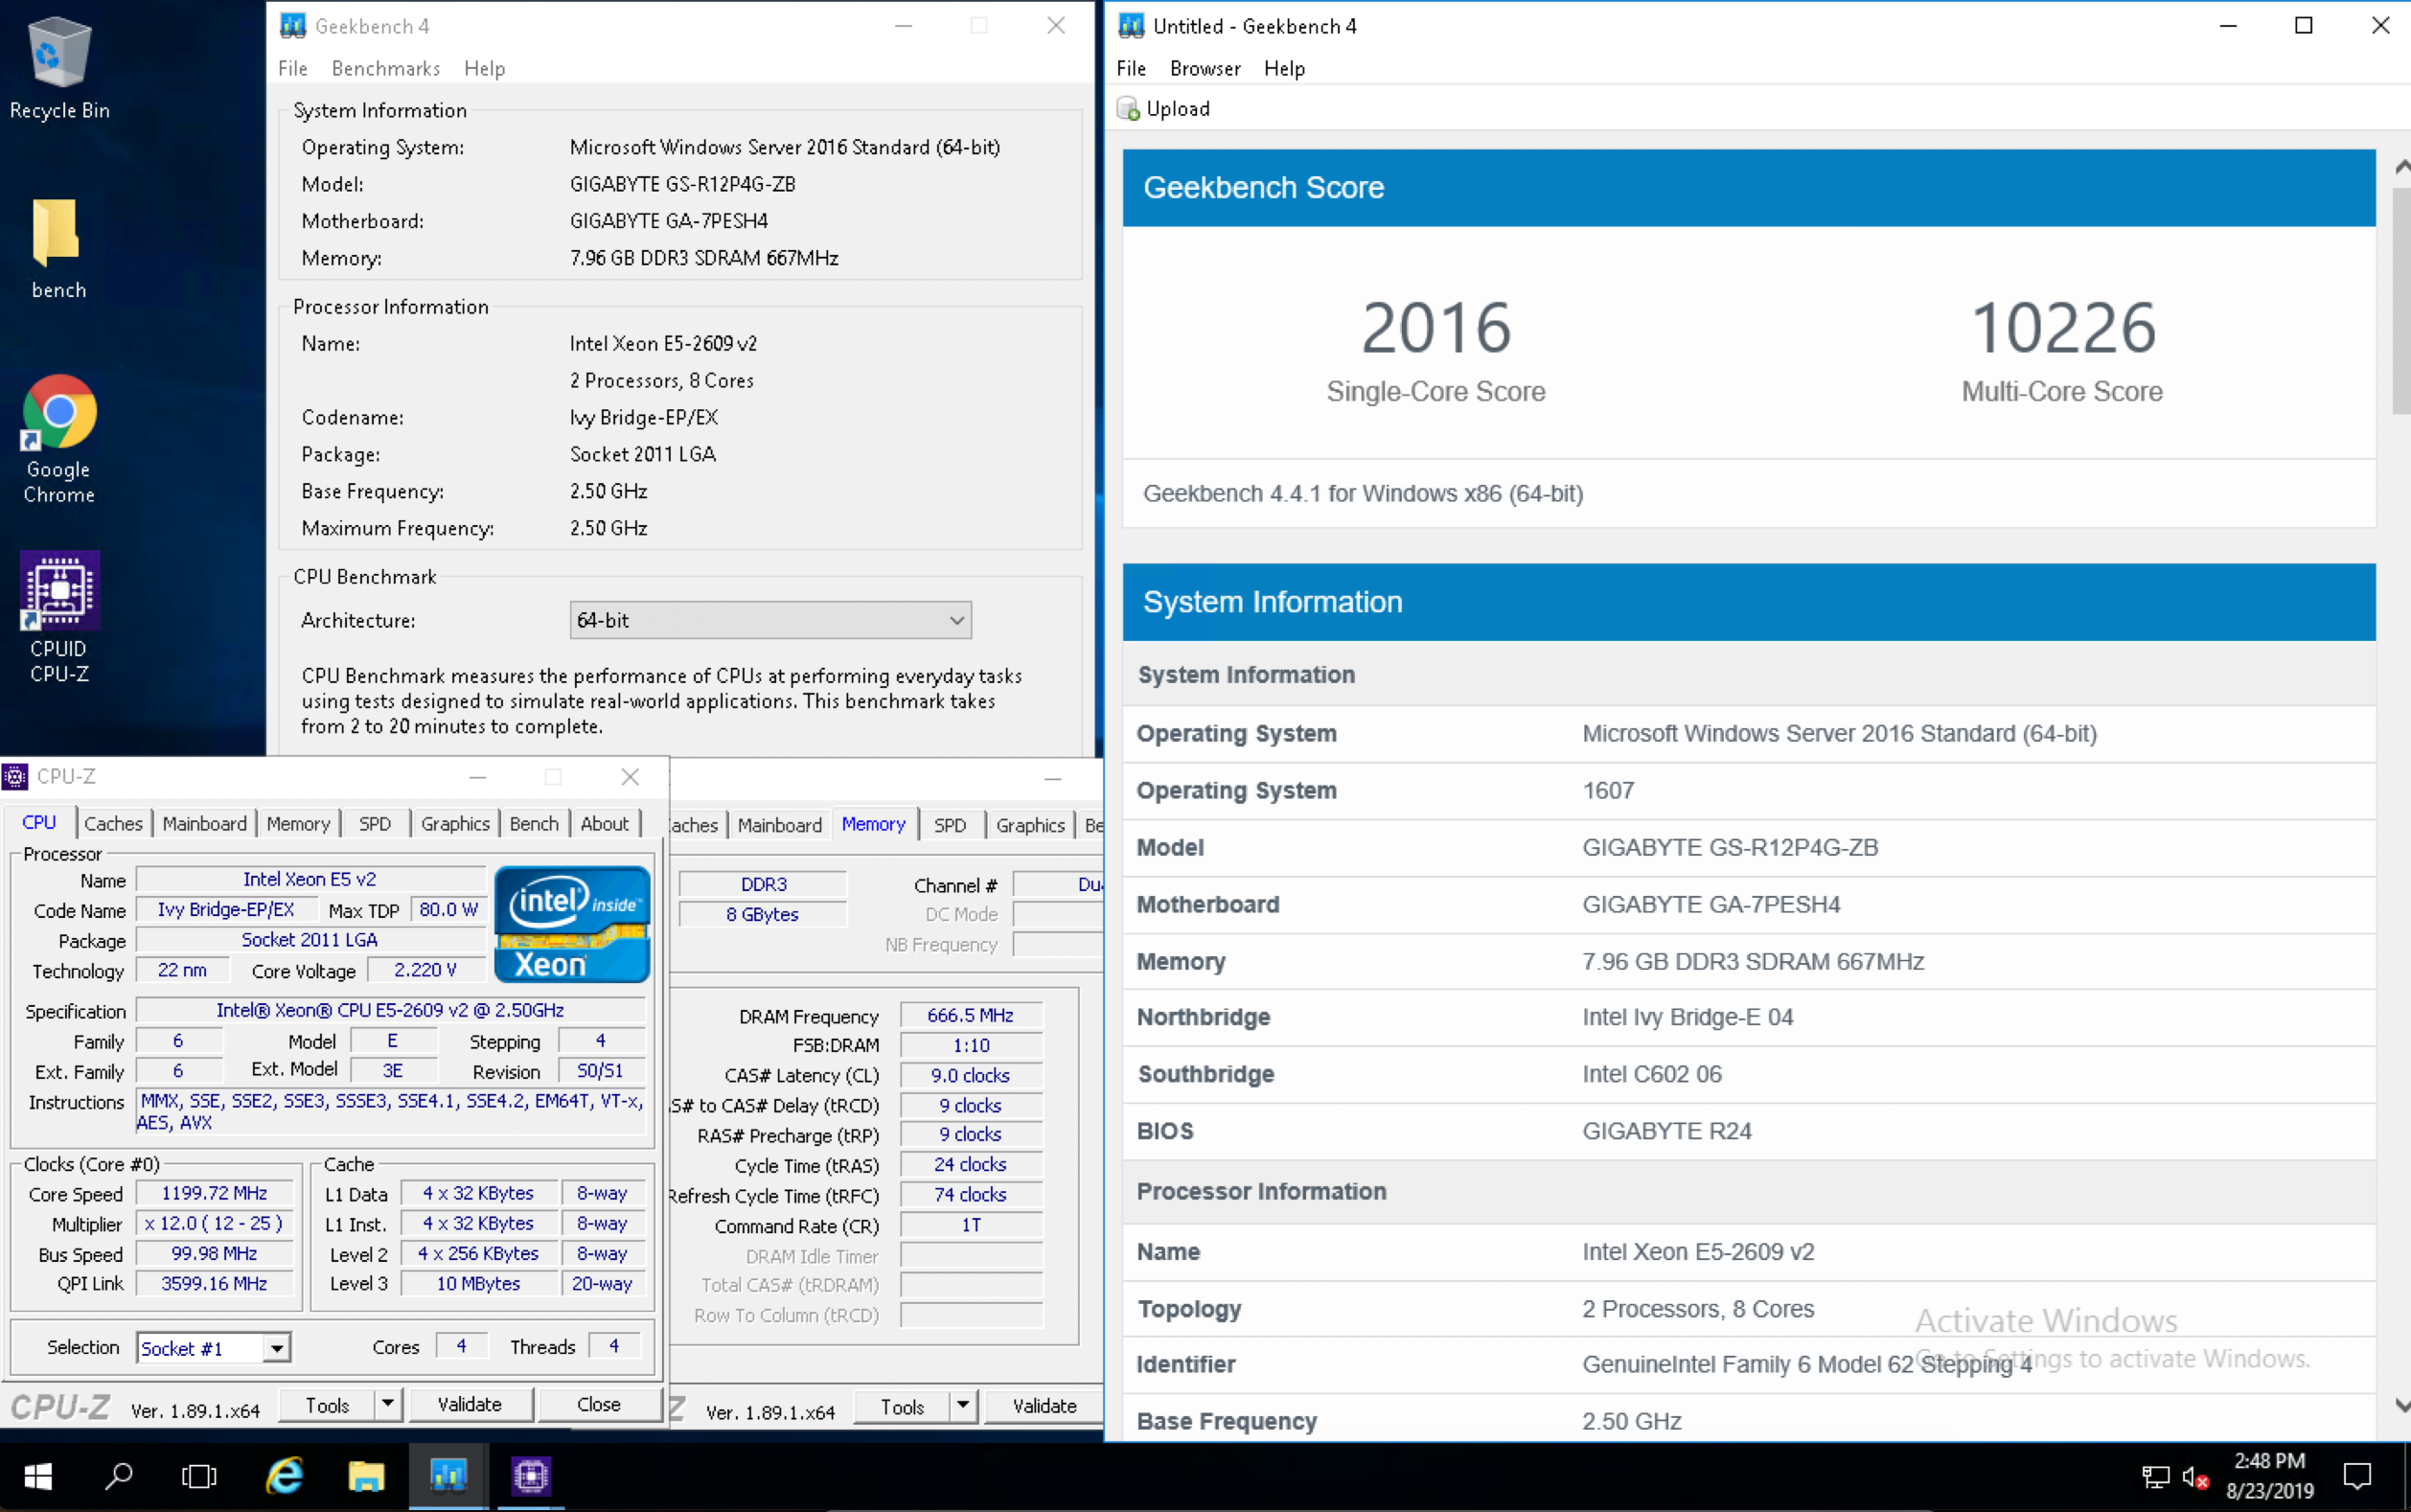Select Mainboard tab in rear CPU-Z window

pyautogui.click(x=779, y=825)
